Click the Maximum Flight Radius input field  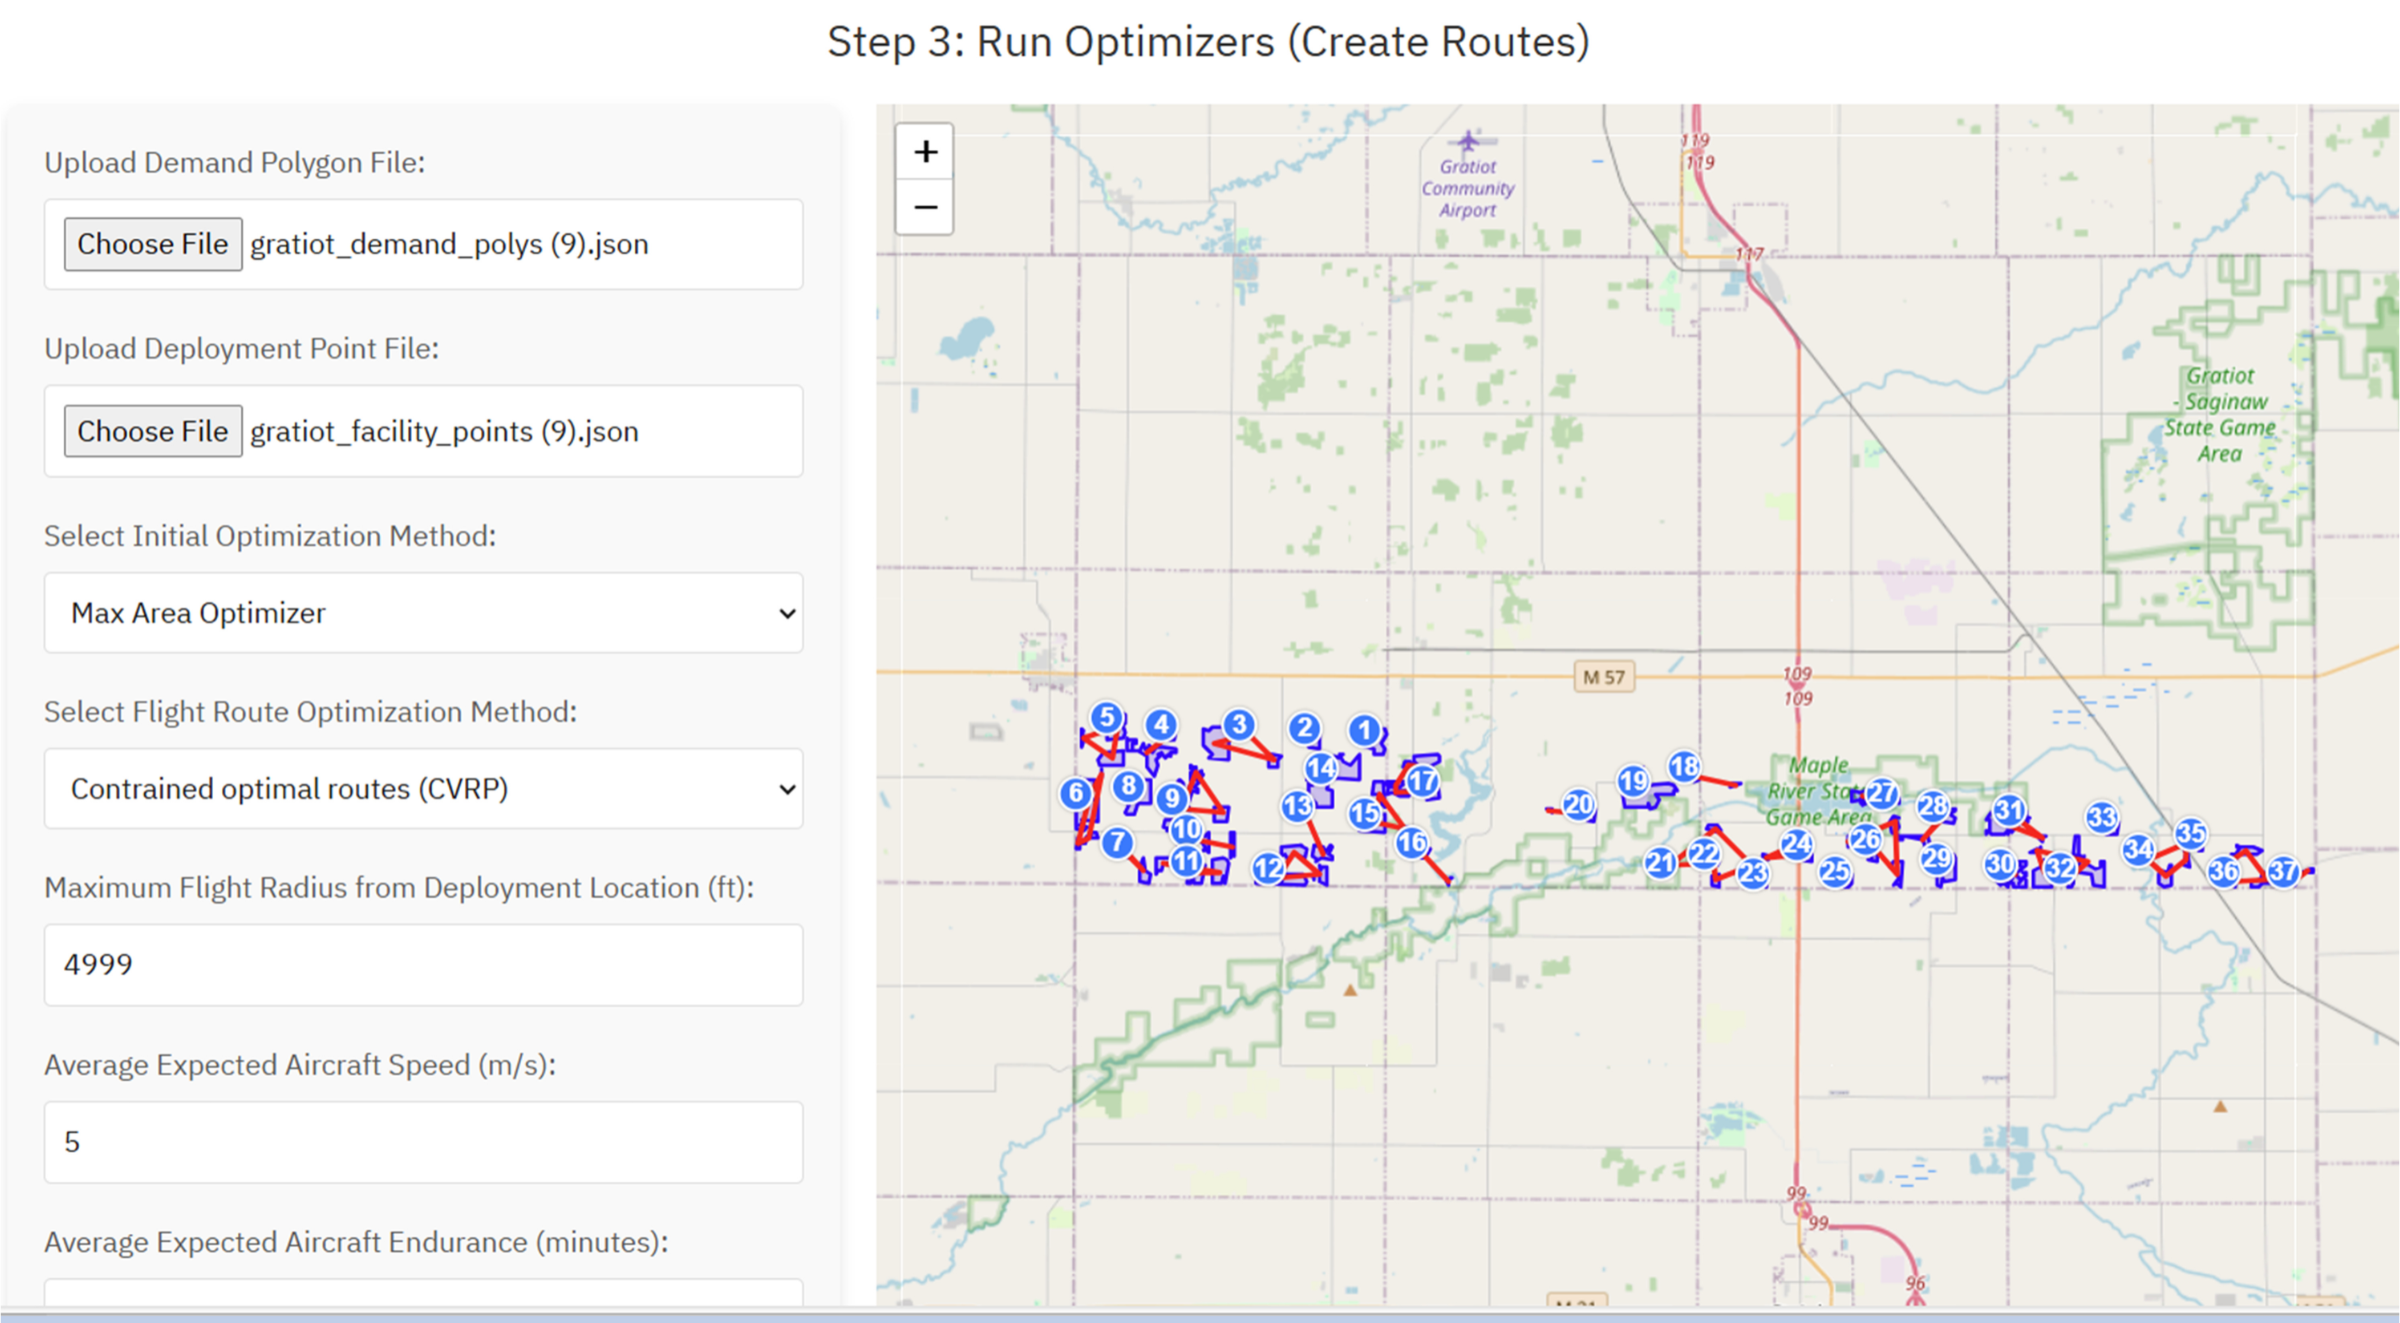tap(423, 965)
